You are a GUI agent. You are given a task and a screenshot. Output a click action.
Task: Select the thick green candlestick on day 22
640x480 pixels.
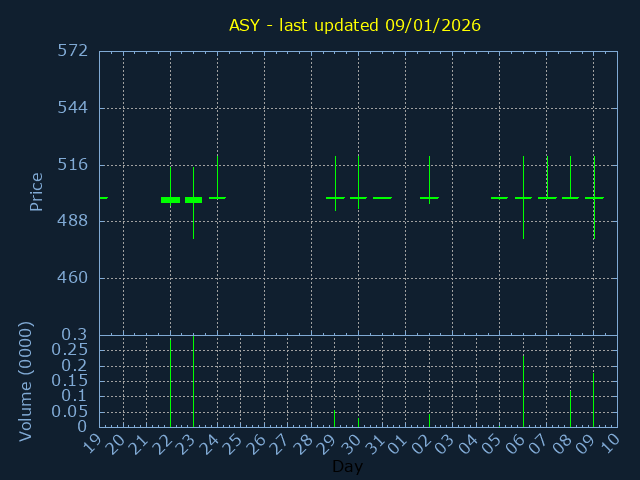click(170, 200)
